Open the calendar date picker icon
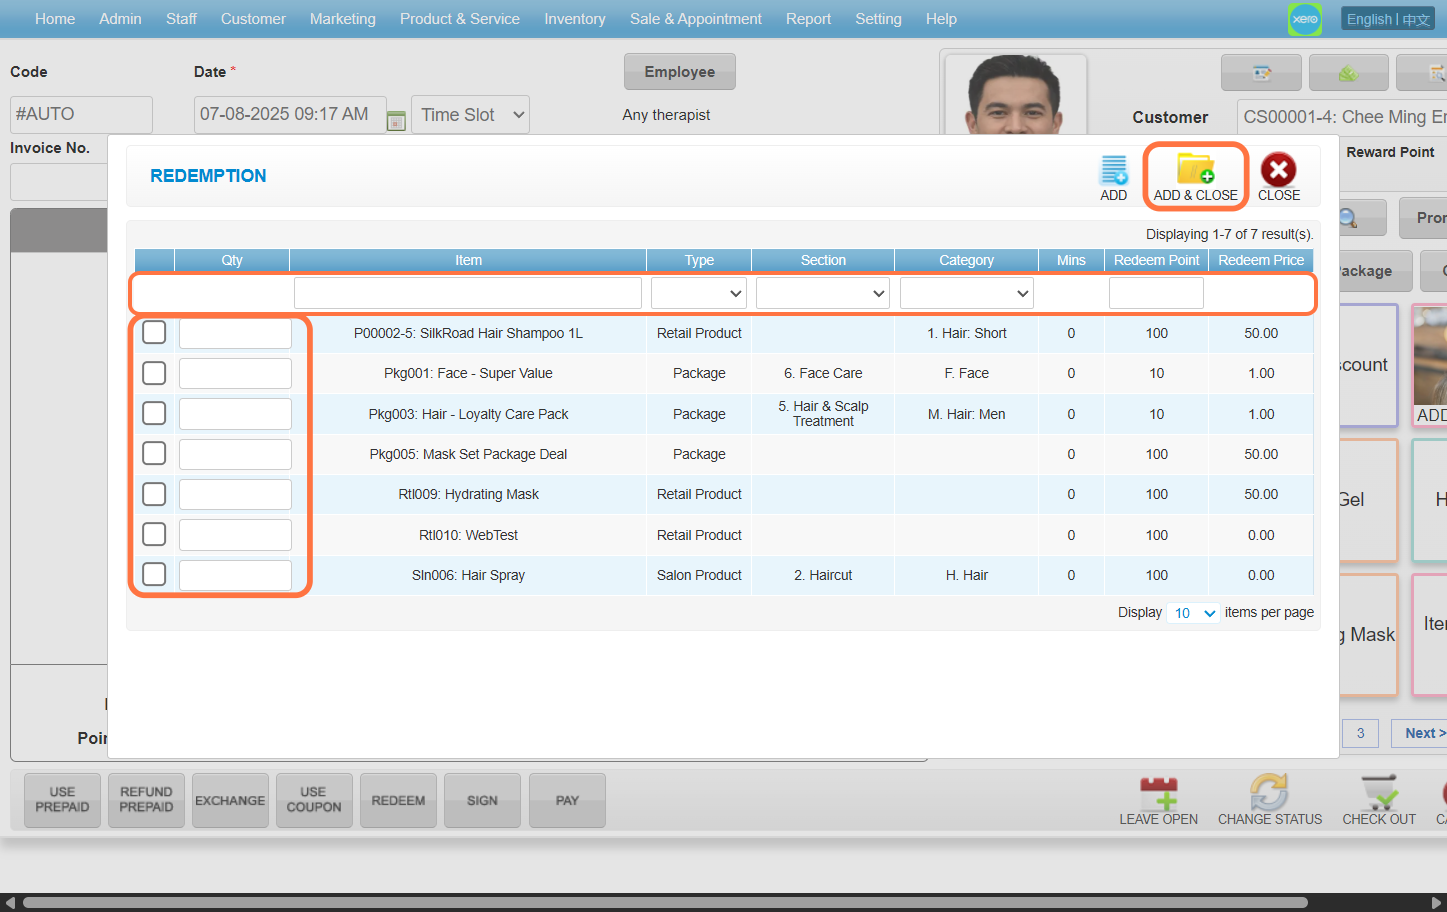The height and width of the screenshot is (912, 1447). pos(396,120)
